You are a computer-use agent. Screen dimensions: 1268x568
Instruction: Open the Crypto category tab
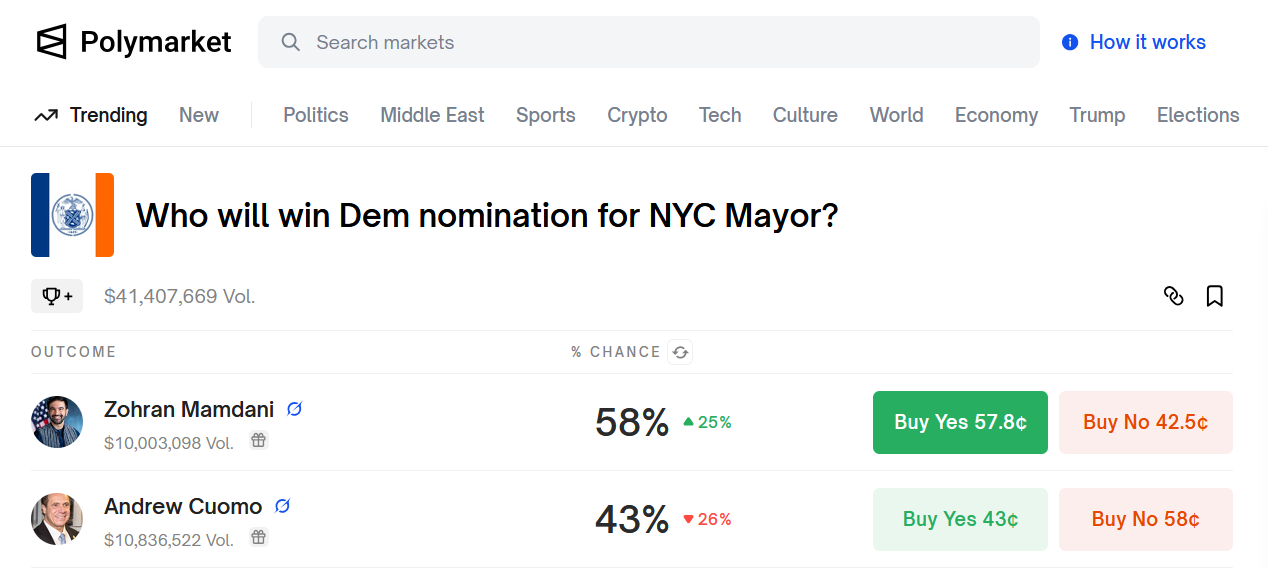pos(637,115)
